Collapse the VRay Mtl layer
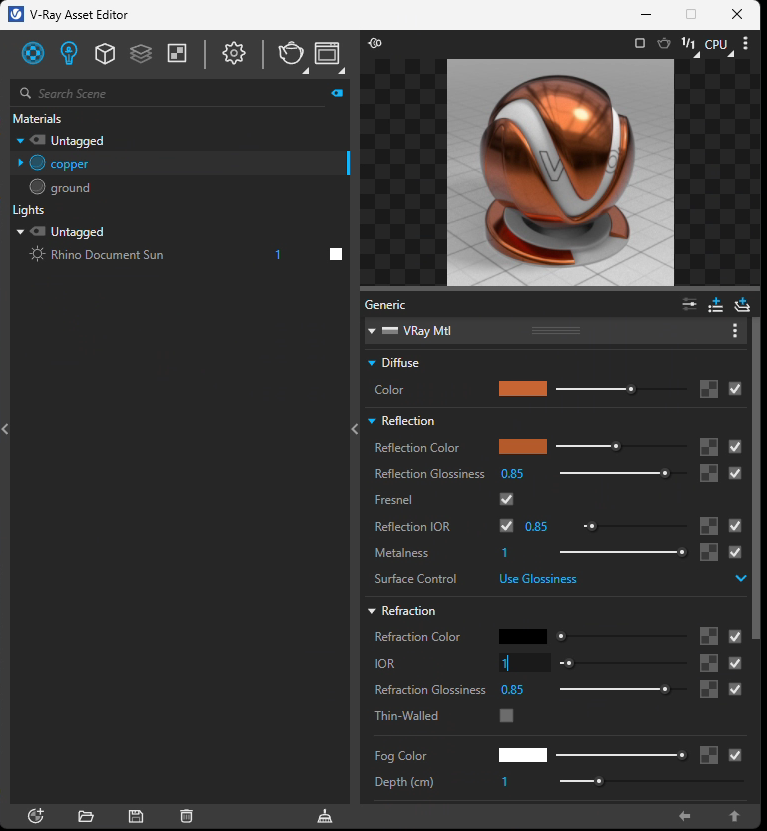The width and height of the screenshot is (767, 831). click(372, 331)
